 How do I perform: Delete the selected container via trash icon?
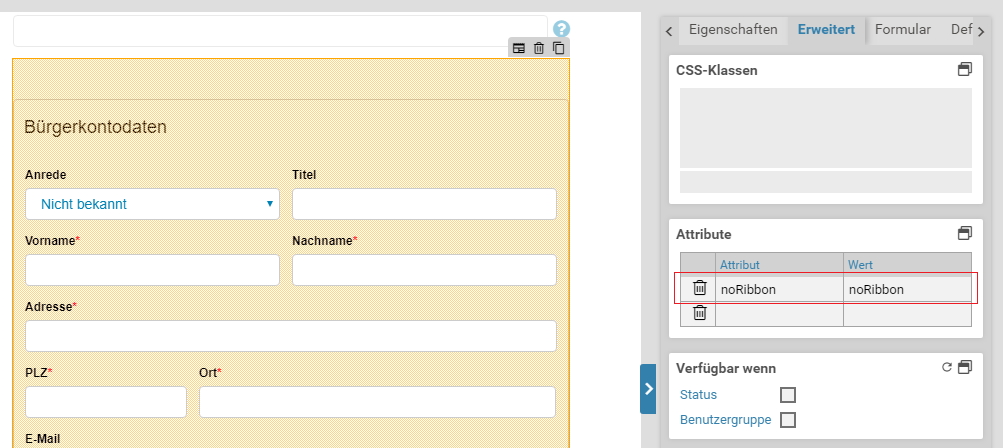[x=539, y=48]
